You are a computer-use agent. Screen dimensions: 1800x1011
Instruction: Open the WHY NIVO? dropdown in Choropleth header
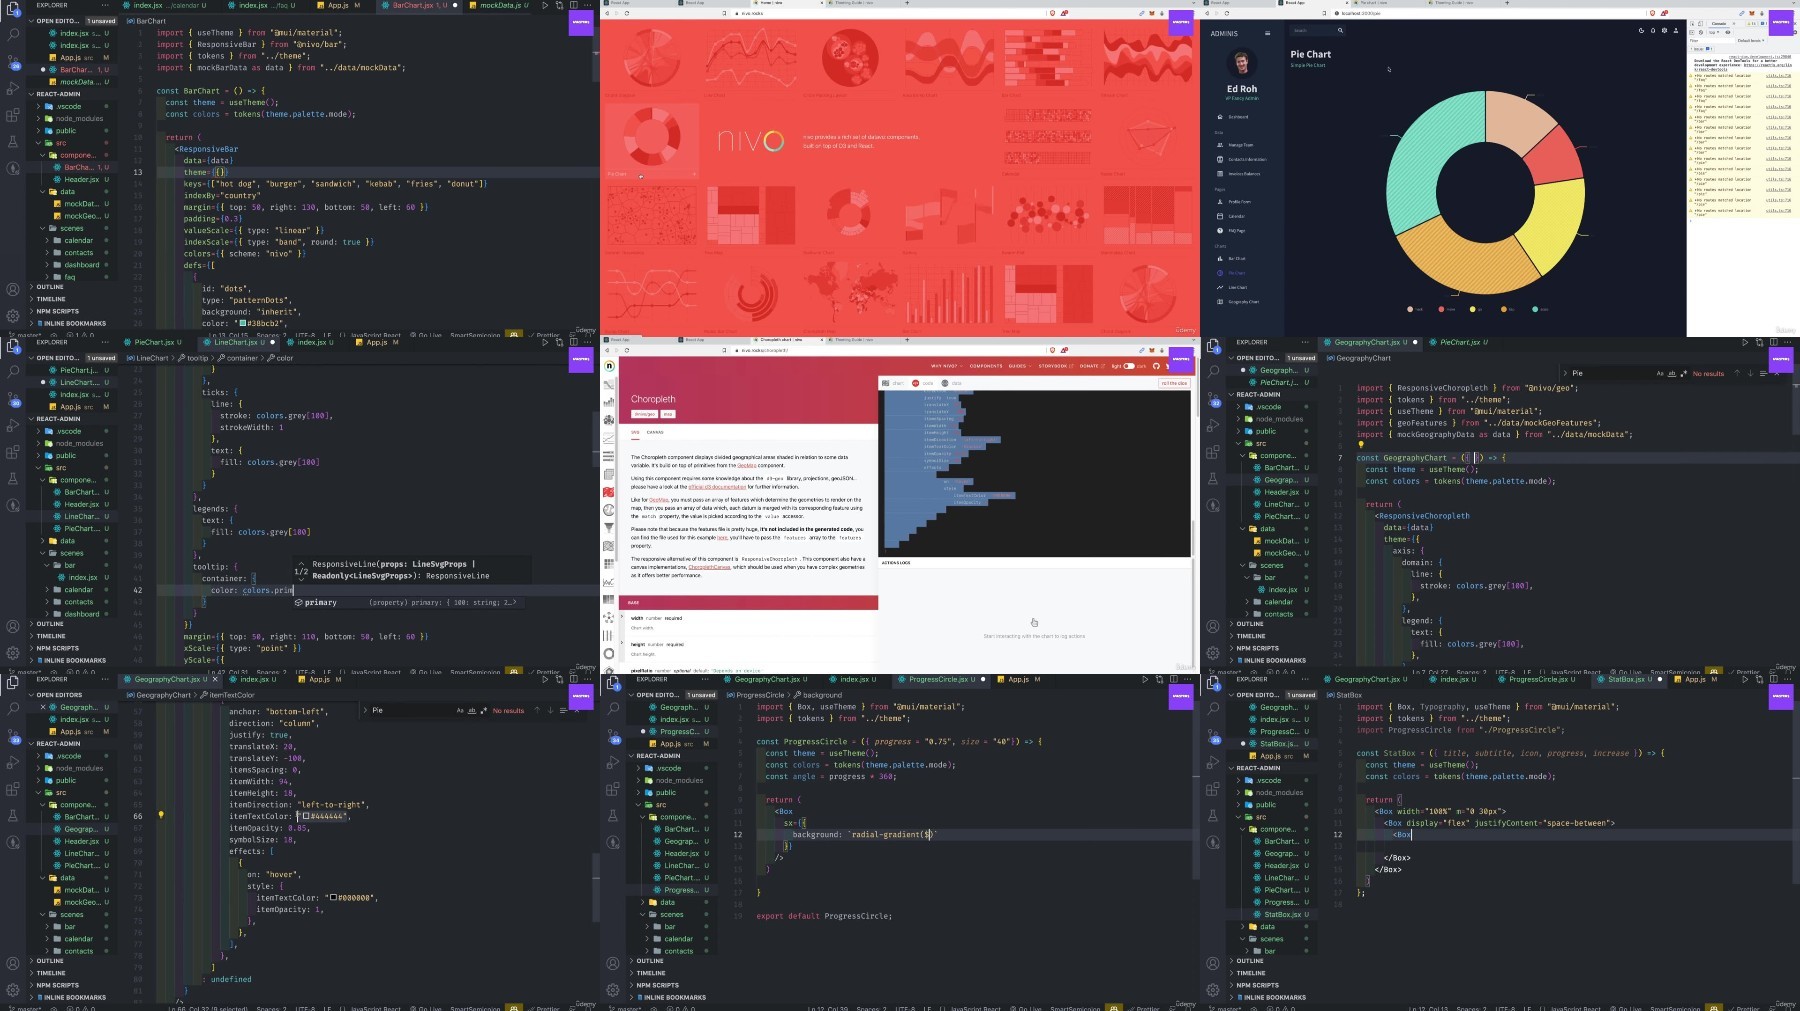945,366
